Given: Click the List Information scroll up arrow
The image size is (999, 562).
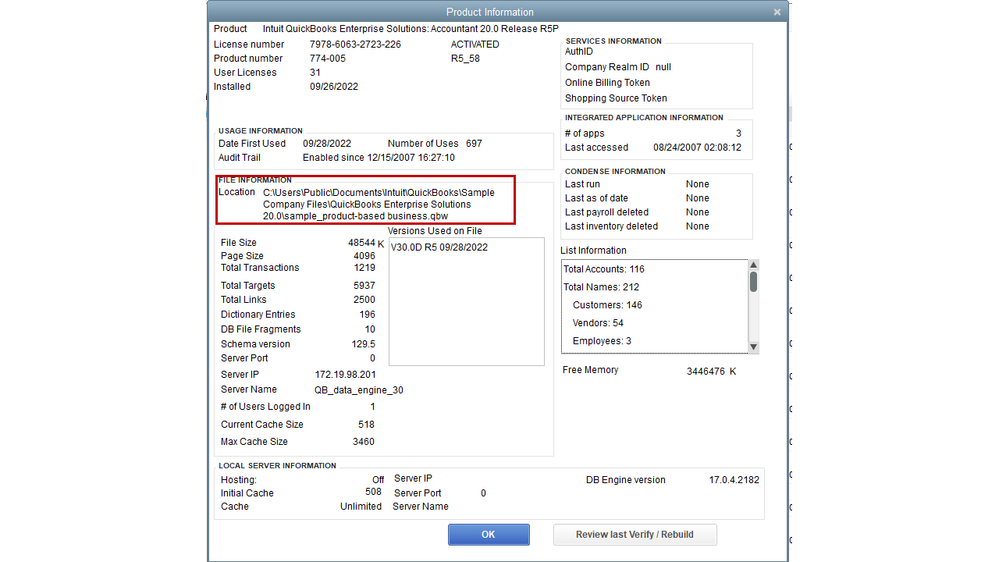Looking at the screenshot, I should 754,265.
